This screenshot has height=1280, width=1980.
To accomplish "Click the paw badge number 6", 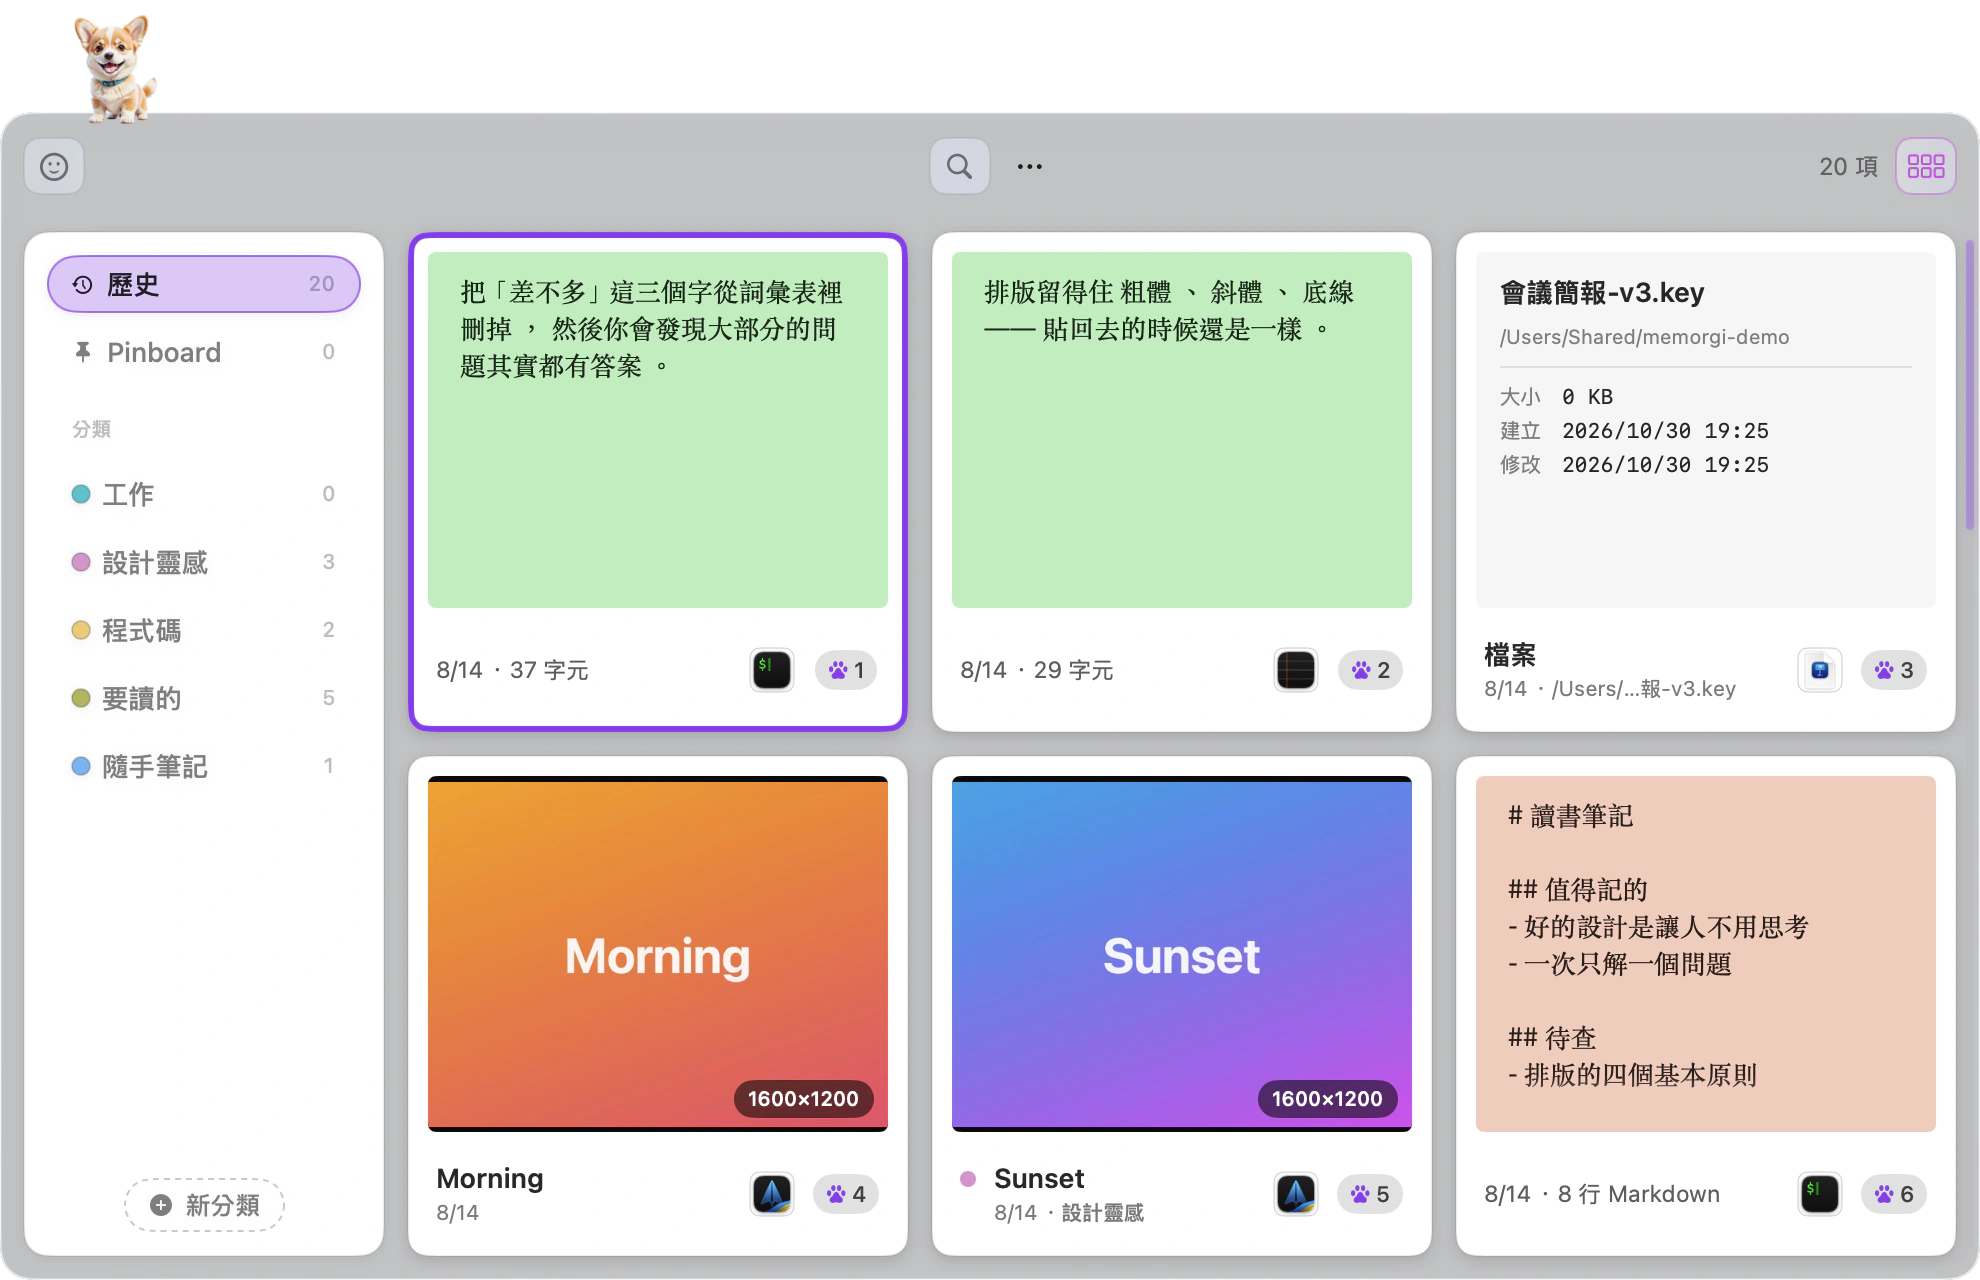I will click(x=1894, y=1194).
